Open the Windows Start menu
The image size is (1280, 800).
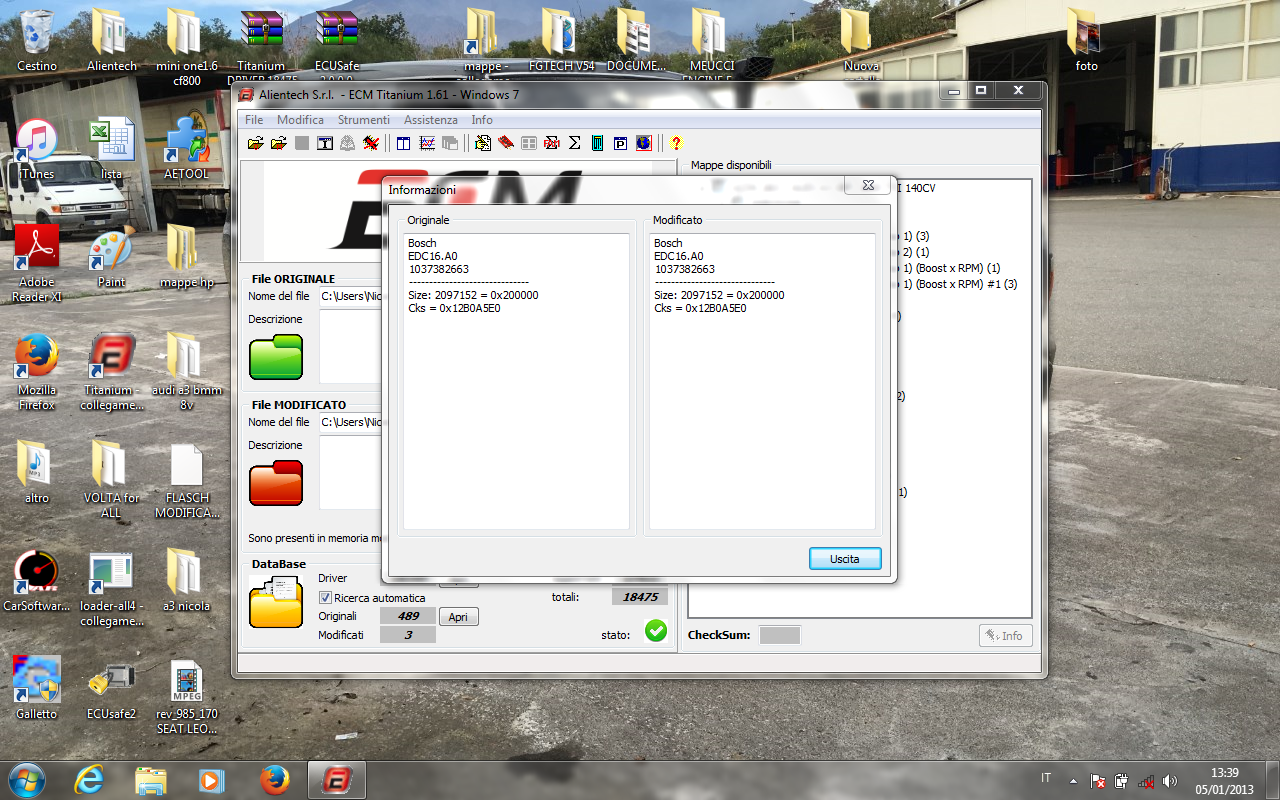(26, 779)
